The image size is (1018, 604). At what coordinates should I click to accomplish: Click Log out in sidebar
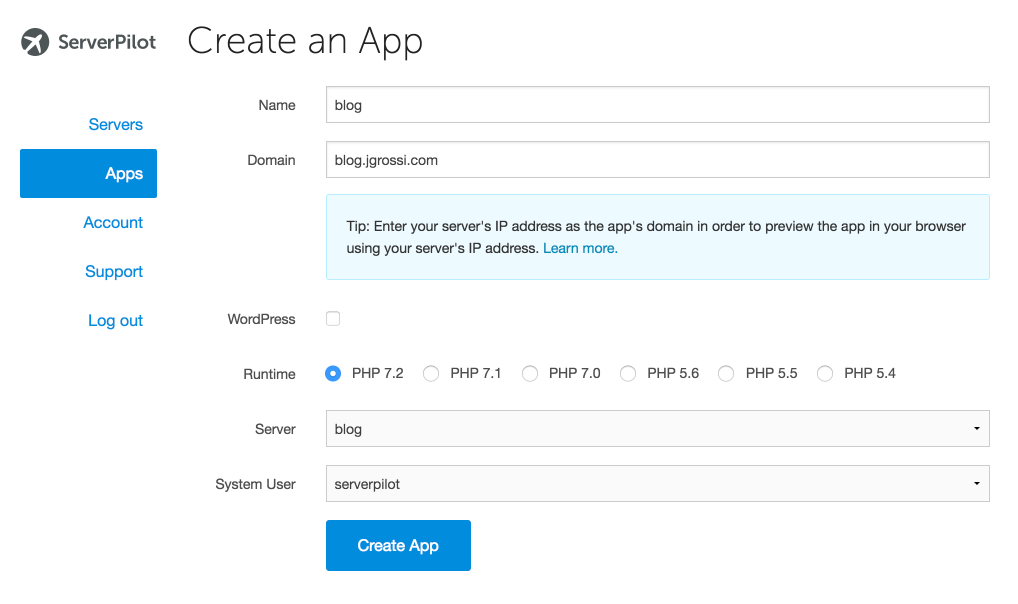pos(116,321)
